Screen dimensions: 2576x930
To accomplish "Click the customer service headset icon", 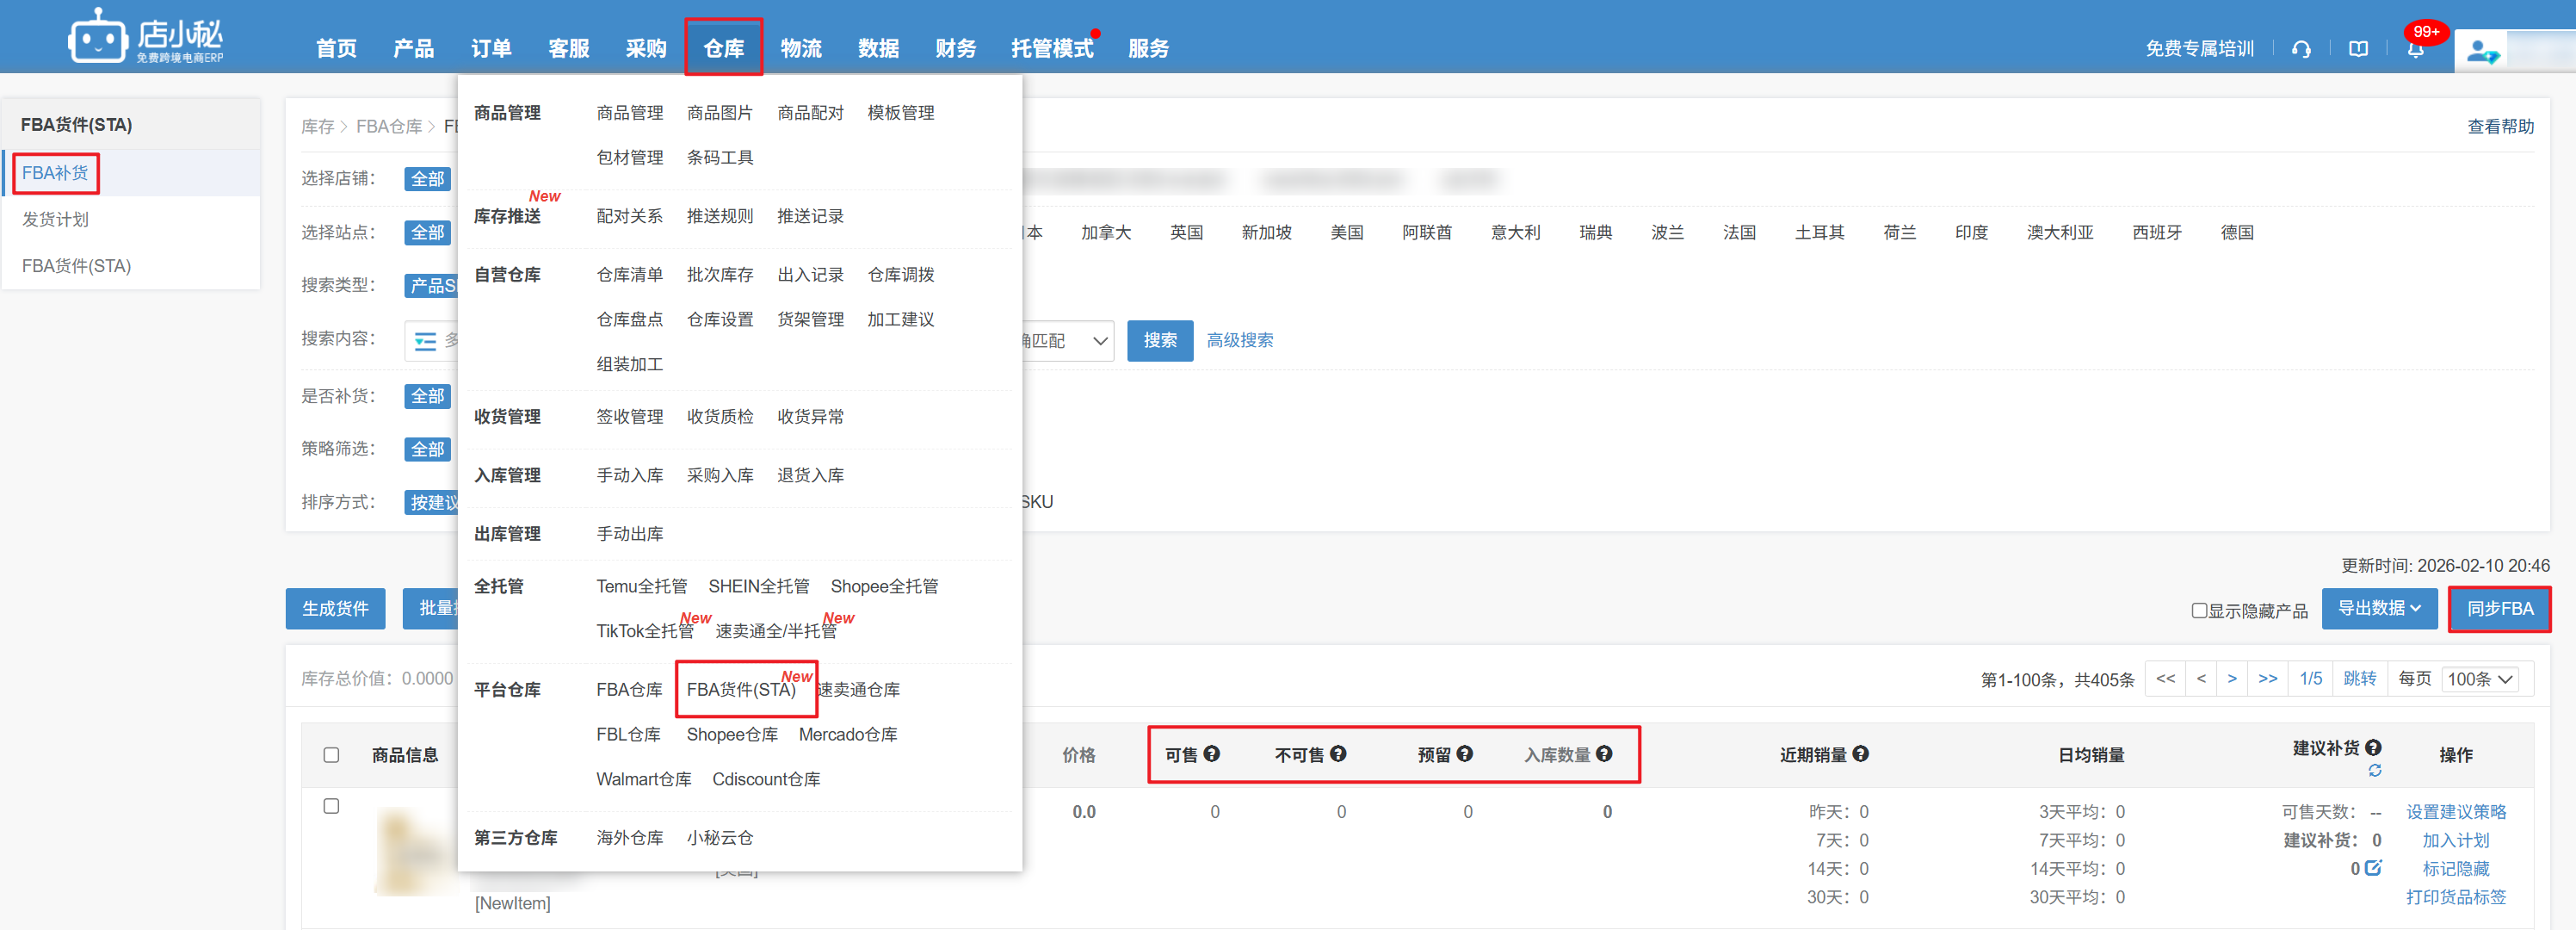I will click(x=2301, y=49).
